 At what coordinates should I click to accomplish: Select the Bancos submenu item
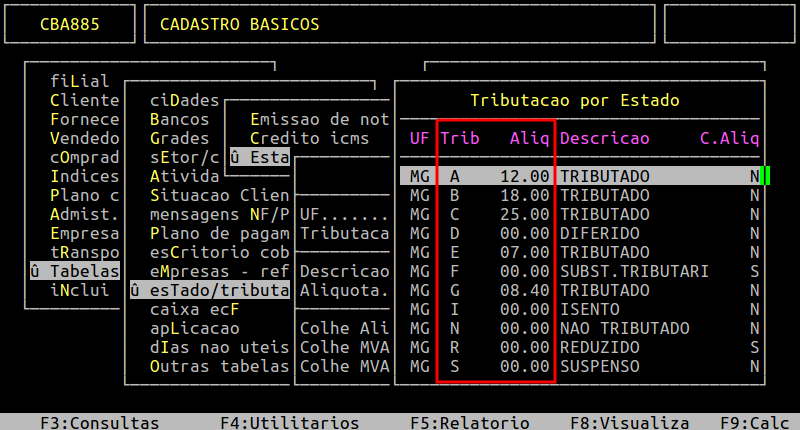[x=179, y=119]
